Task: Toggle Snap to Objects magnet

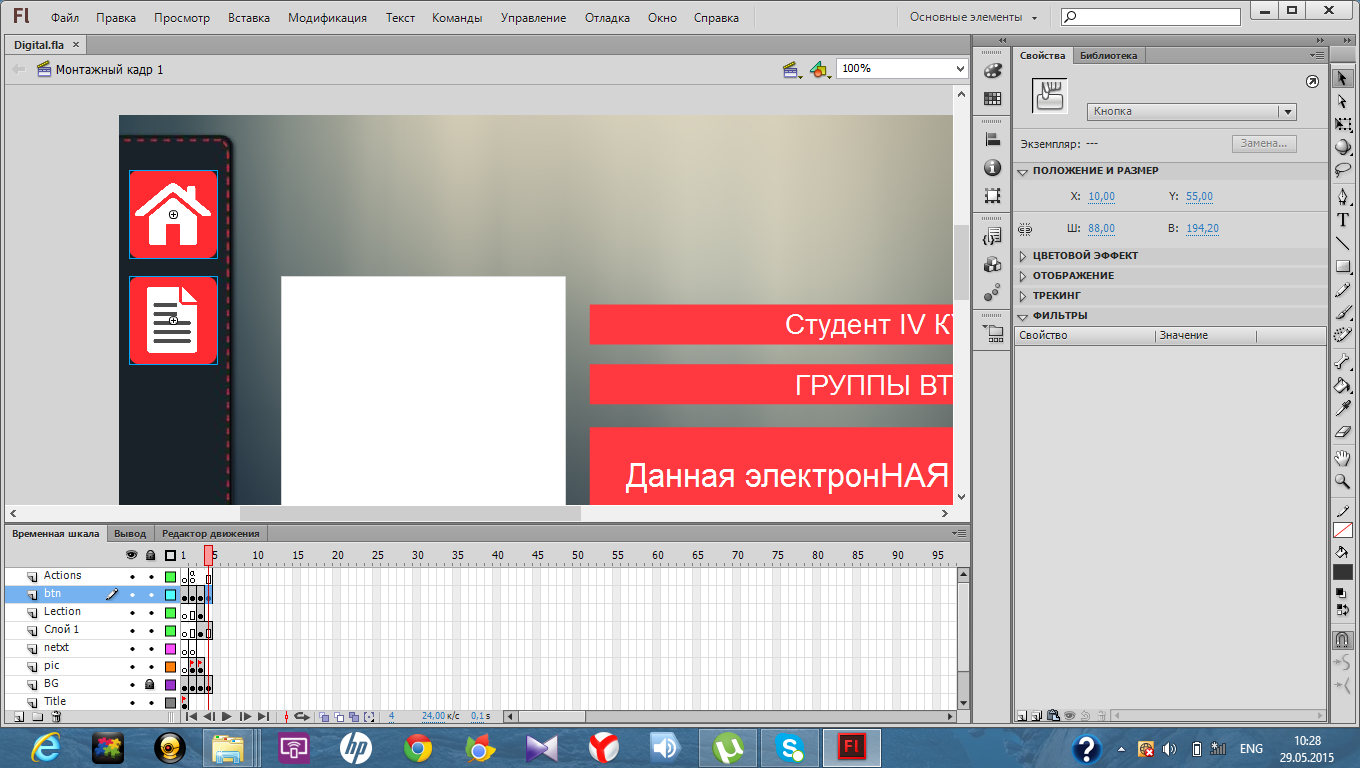Action: pos(1343,638)
